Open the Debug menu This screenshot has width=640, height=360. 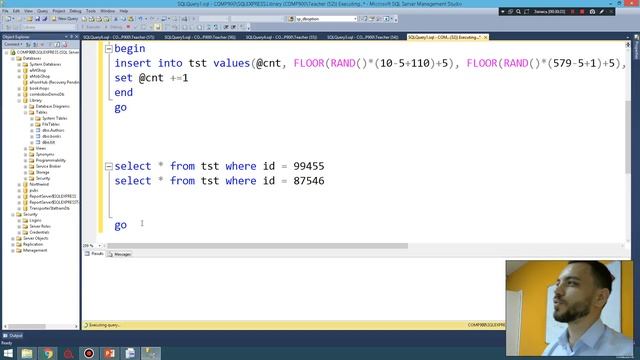tap(75, 11)
